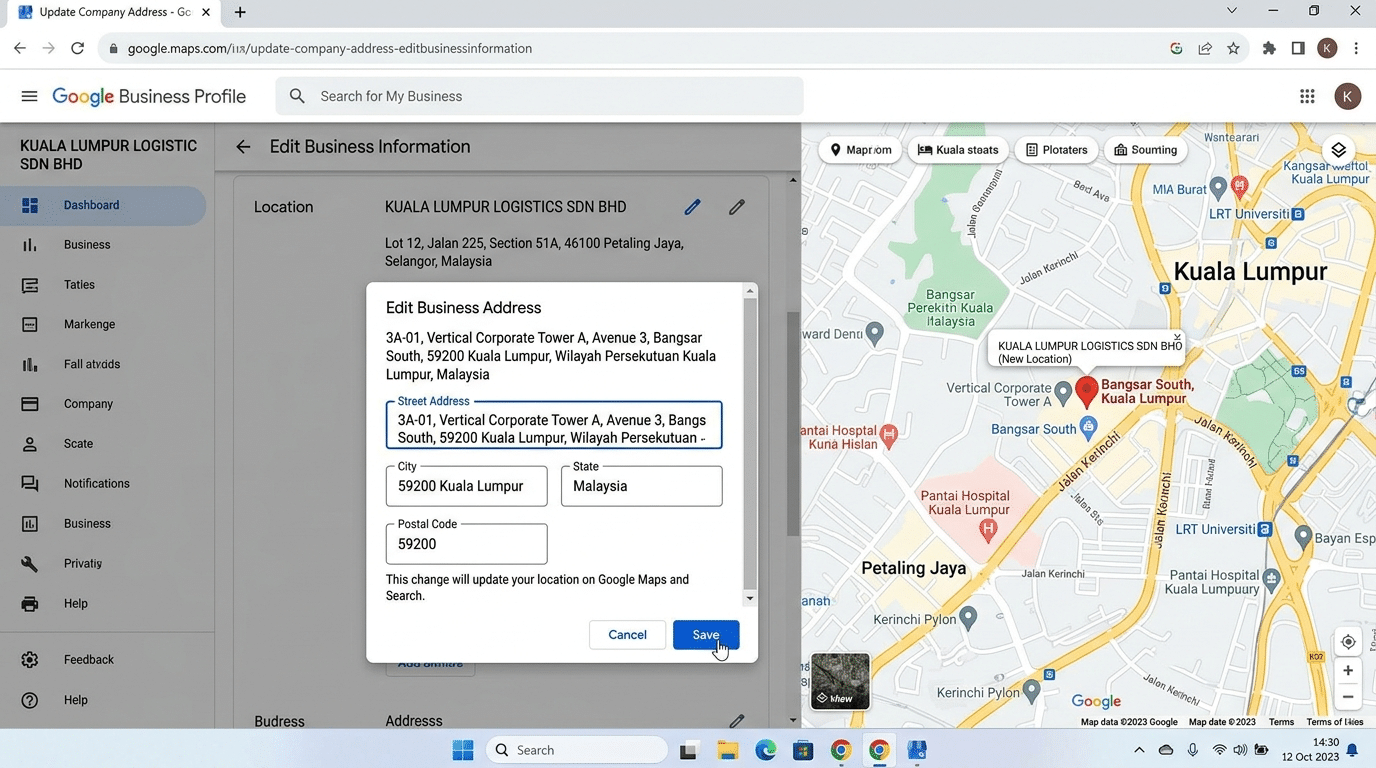Open the Windows Start menu

tap(463, 750)
